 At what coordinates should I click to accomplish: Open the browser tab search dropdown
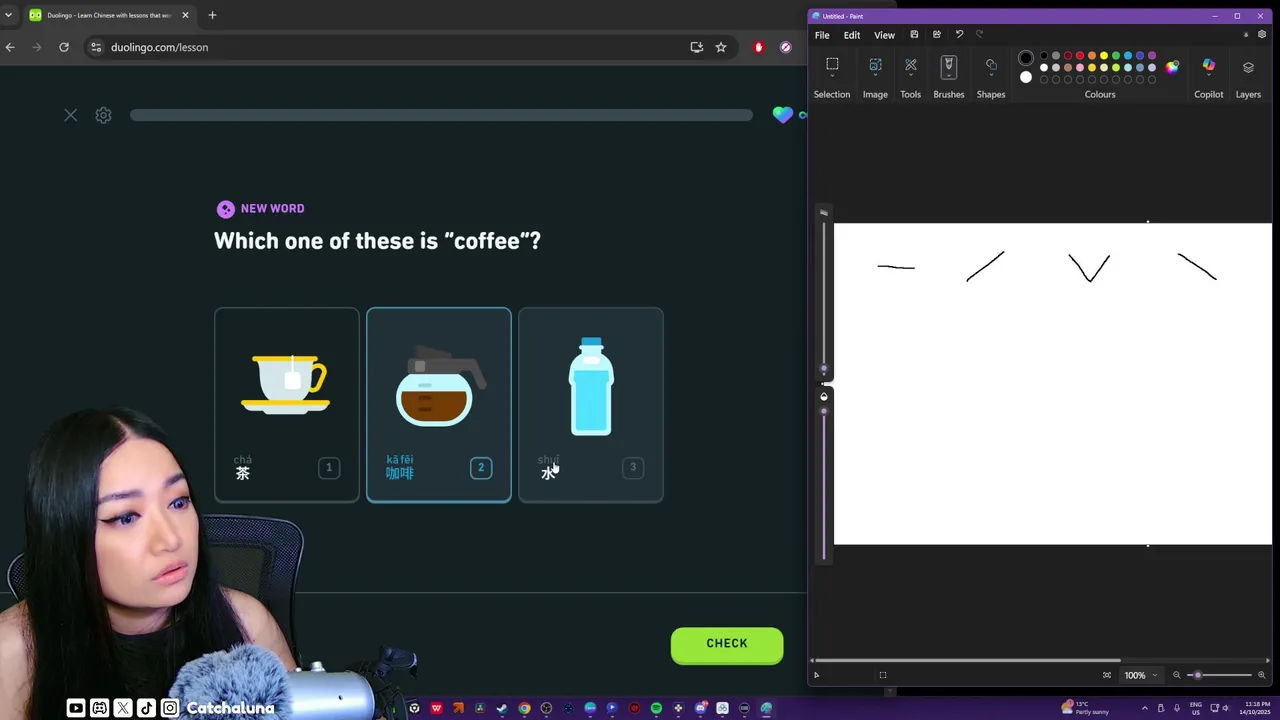[x=8, y=15]
